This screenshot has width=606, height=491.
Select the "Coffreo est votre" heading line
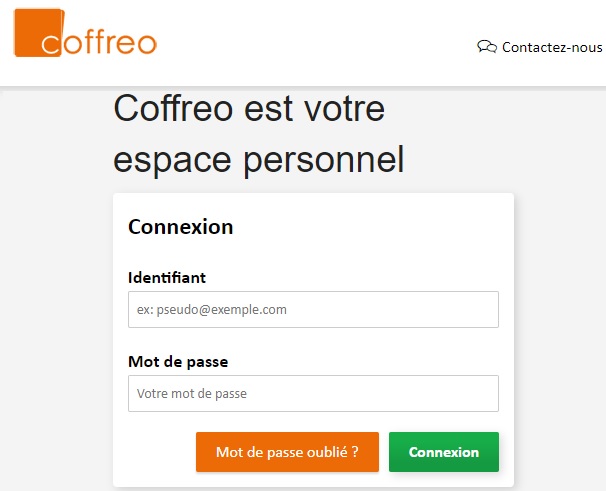(x=249, y=108)
